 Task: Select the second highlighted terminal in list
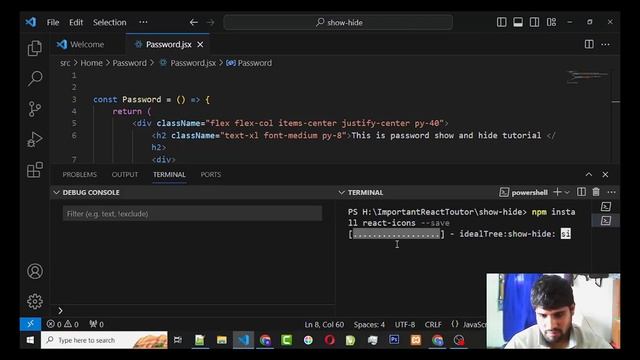click(x=606, y=221)
